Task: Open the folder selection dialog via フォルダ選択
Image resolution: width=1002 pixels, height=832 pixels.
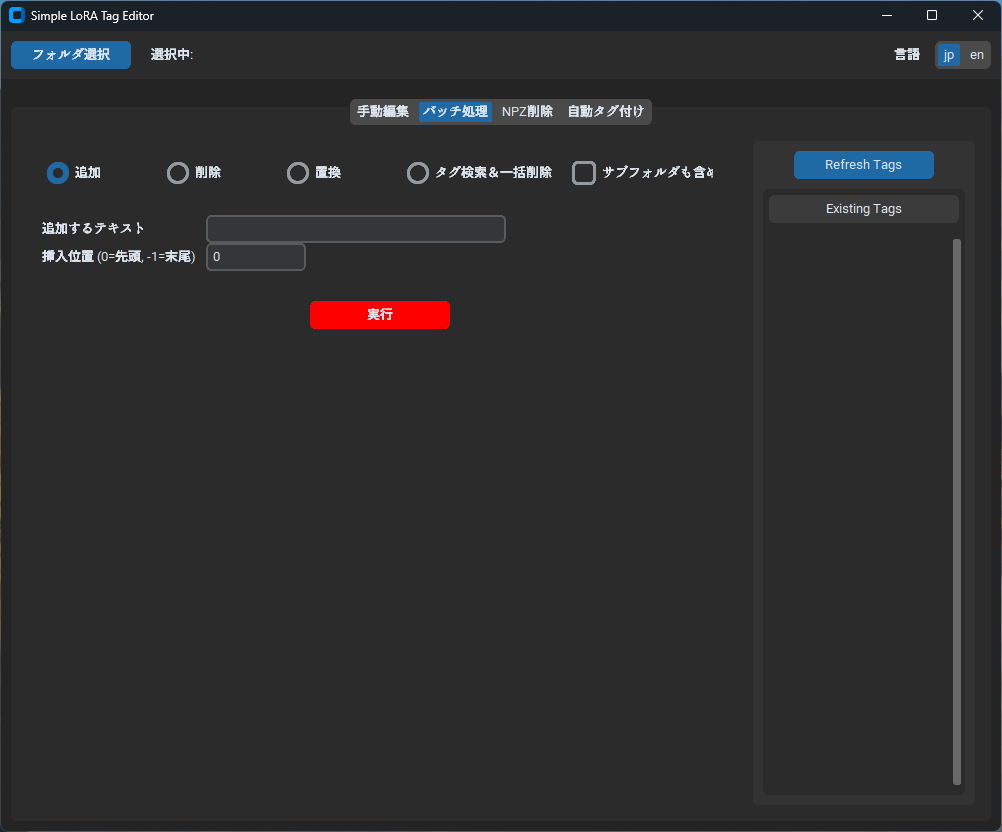Action: click(70, 54)
